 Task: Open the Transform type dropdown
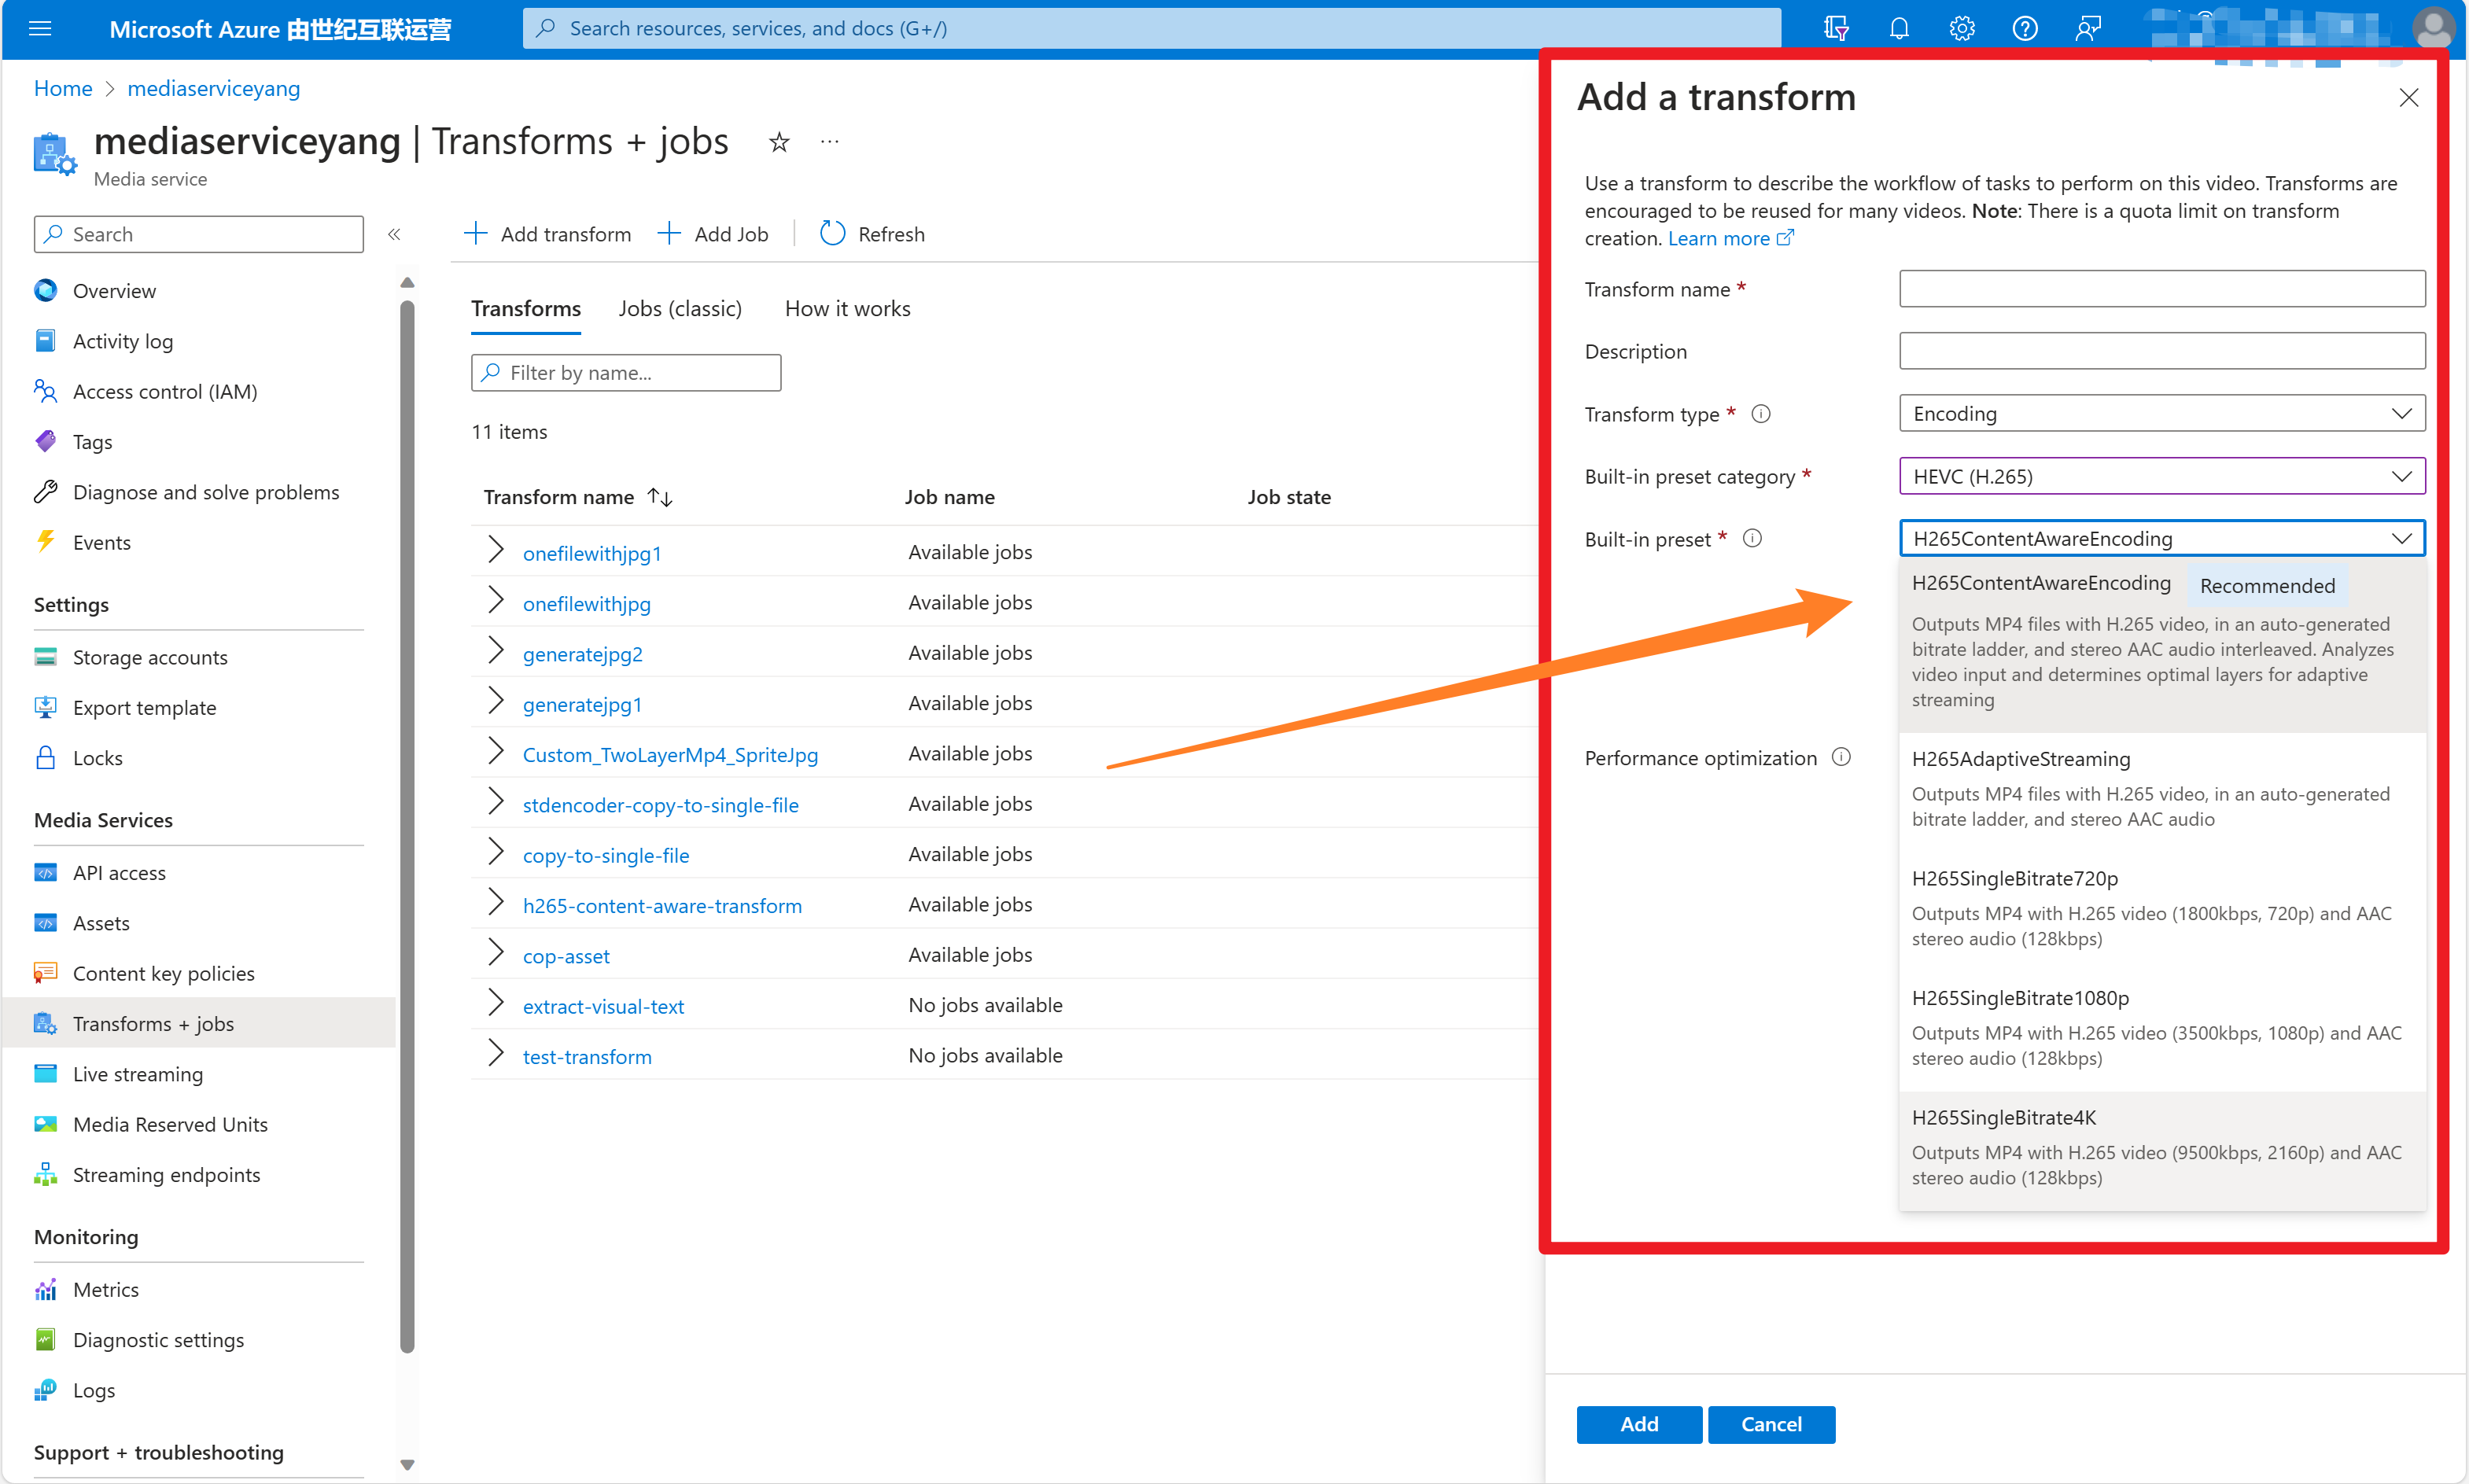click(x=2161, y=414)
